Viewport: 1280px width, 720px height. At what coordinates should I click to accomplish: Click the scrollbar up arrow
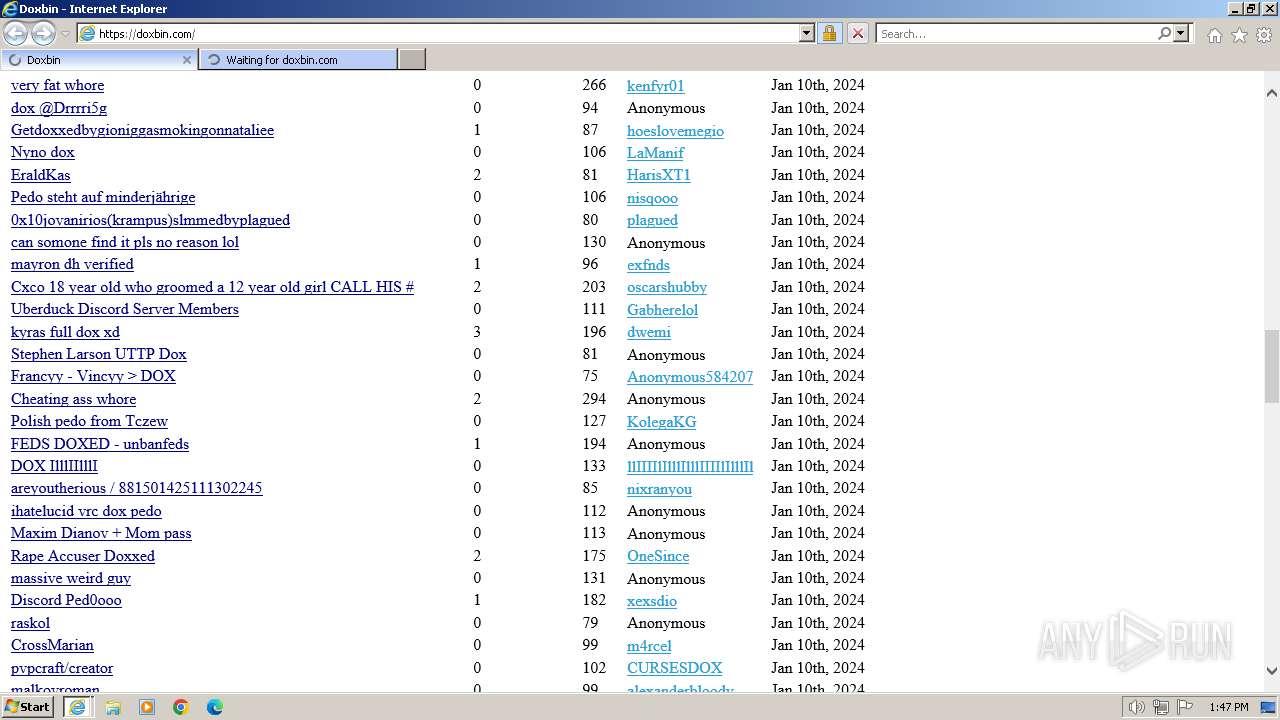tap(1272, 93)
